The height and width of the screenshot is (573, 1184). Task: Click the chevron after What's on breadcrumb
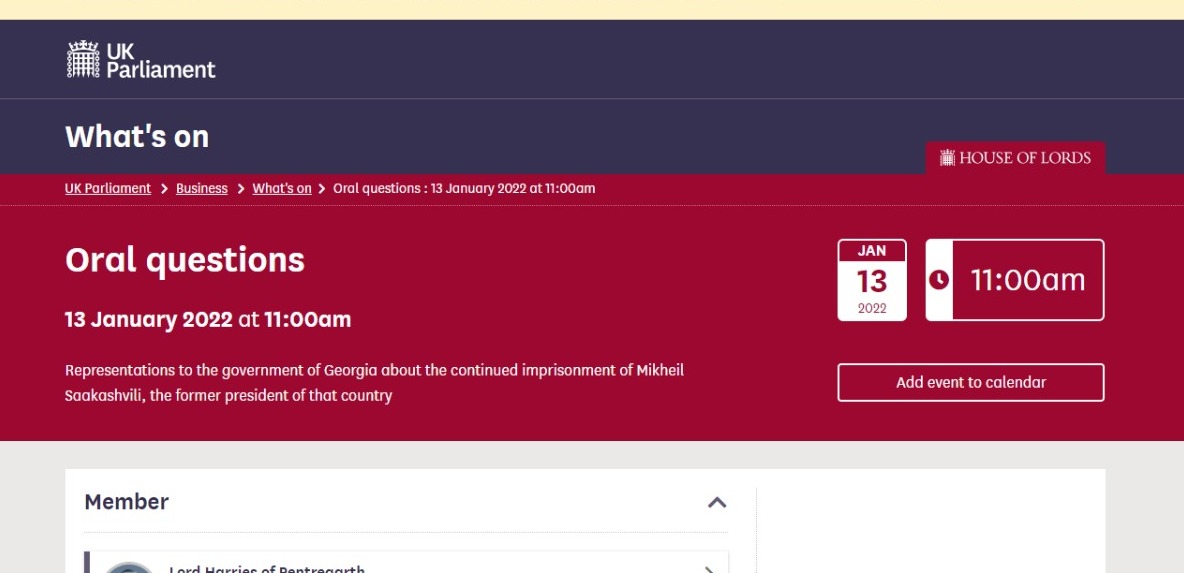tap(322, 189)
